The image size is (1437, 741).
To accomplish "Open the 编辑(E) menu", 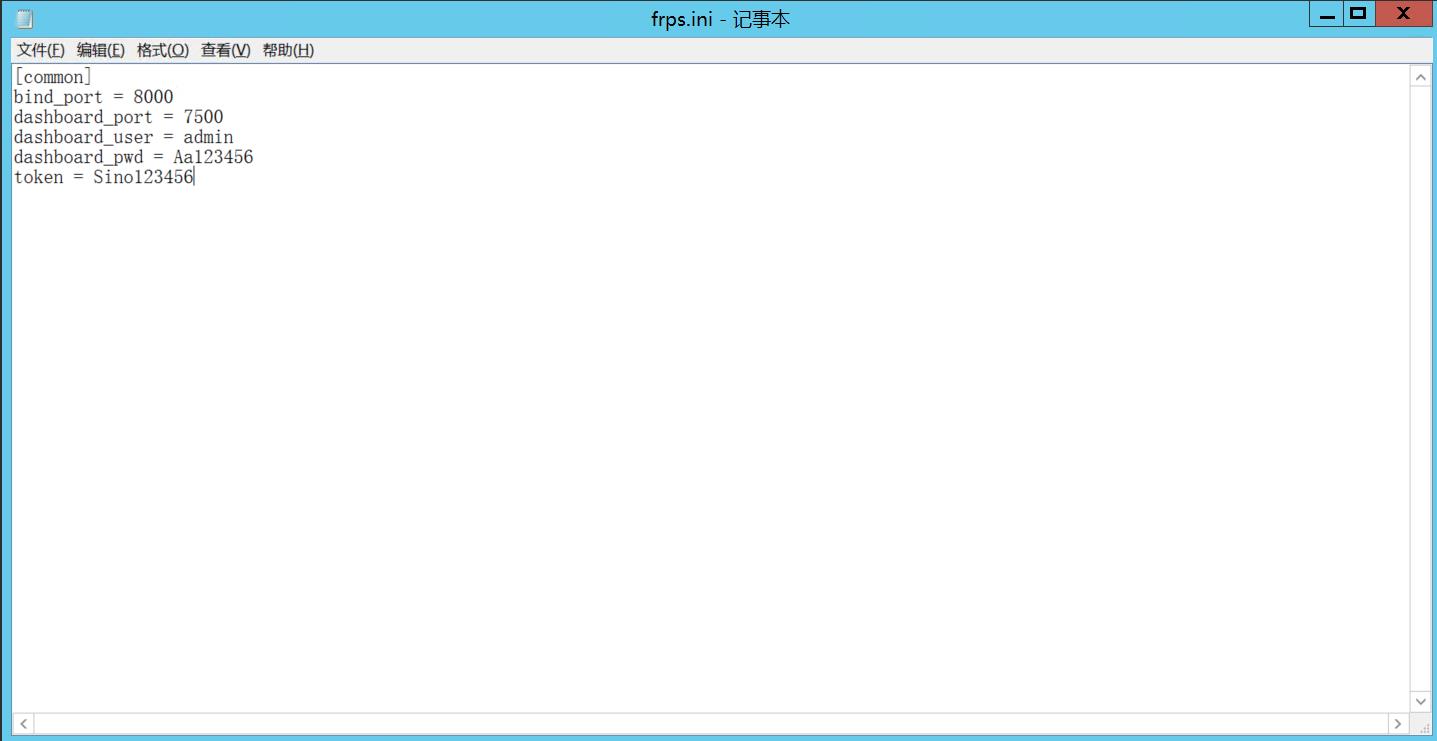I will pyautogui.click(x=101, y=50).
